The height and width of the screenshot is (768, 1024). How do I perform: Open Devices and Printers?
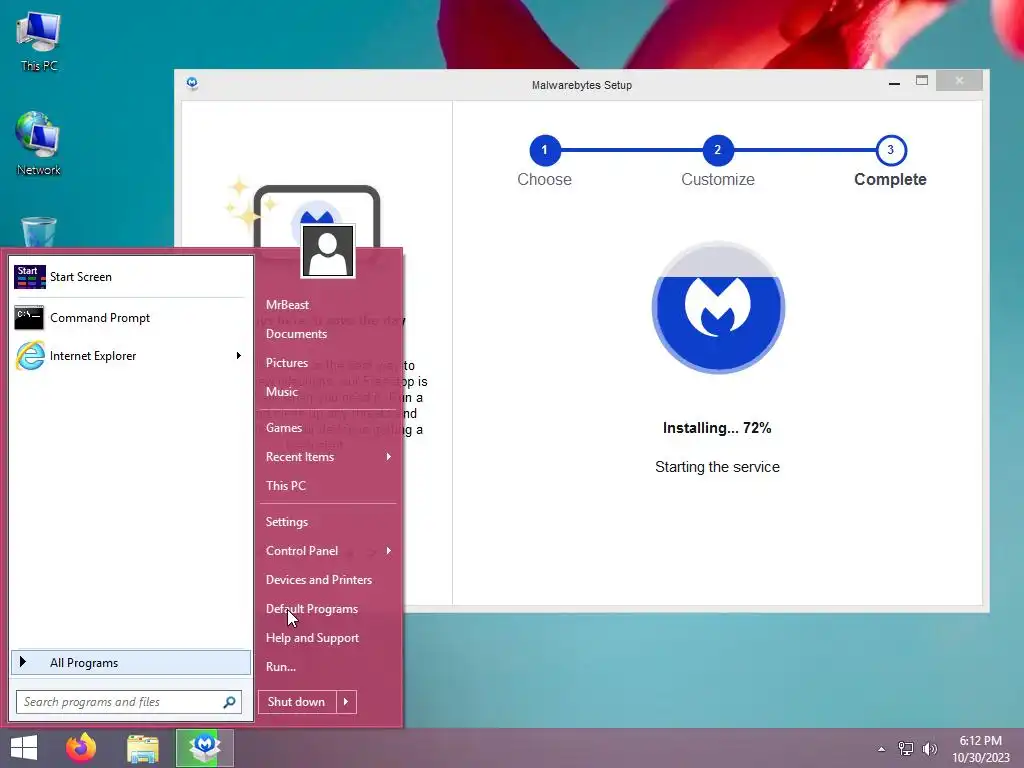tap(319, 580)
